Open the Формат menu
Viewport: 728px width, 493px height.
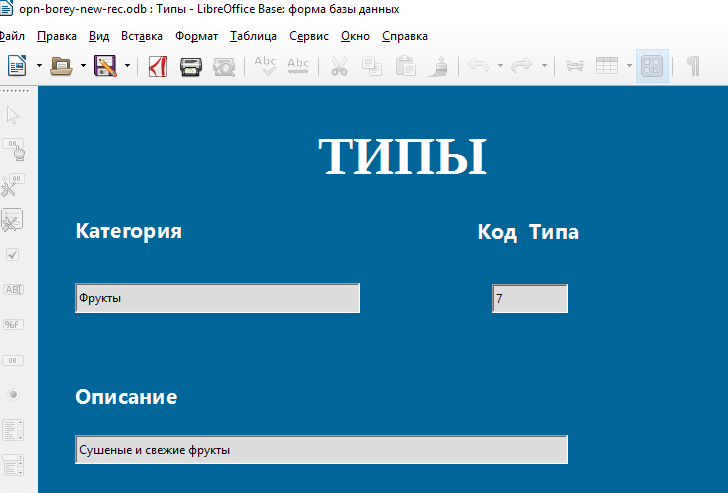pyautogui.click(x=196, y=36)
